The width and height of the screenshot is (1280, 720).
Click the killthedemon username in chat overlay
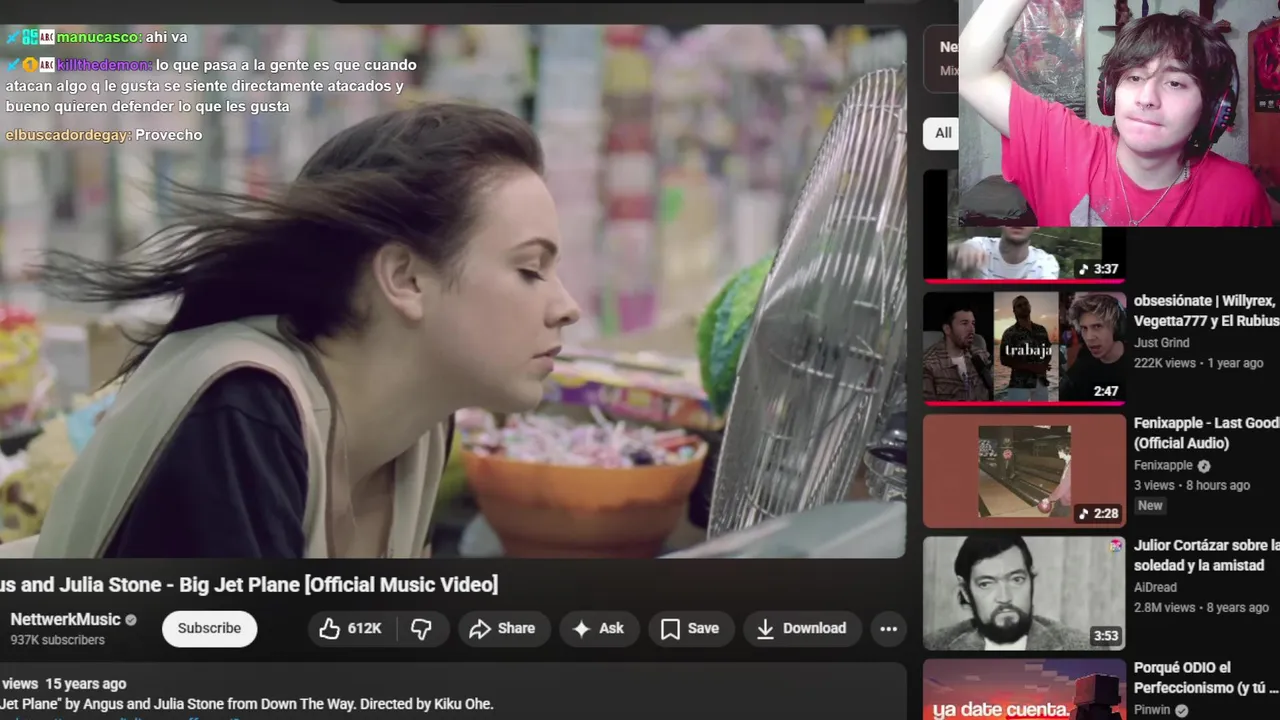click(104, 65)
